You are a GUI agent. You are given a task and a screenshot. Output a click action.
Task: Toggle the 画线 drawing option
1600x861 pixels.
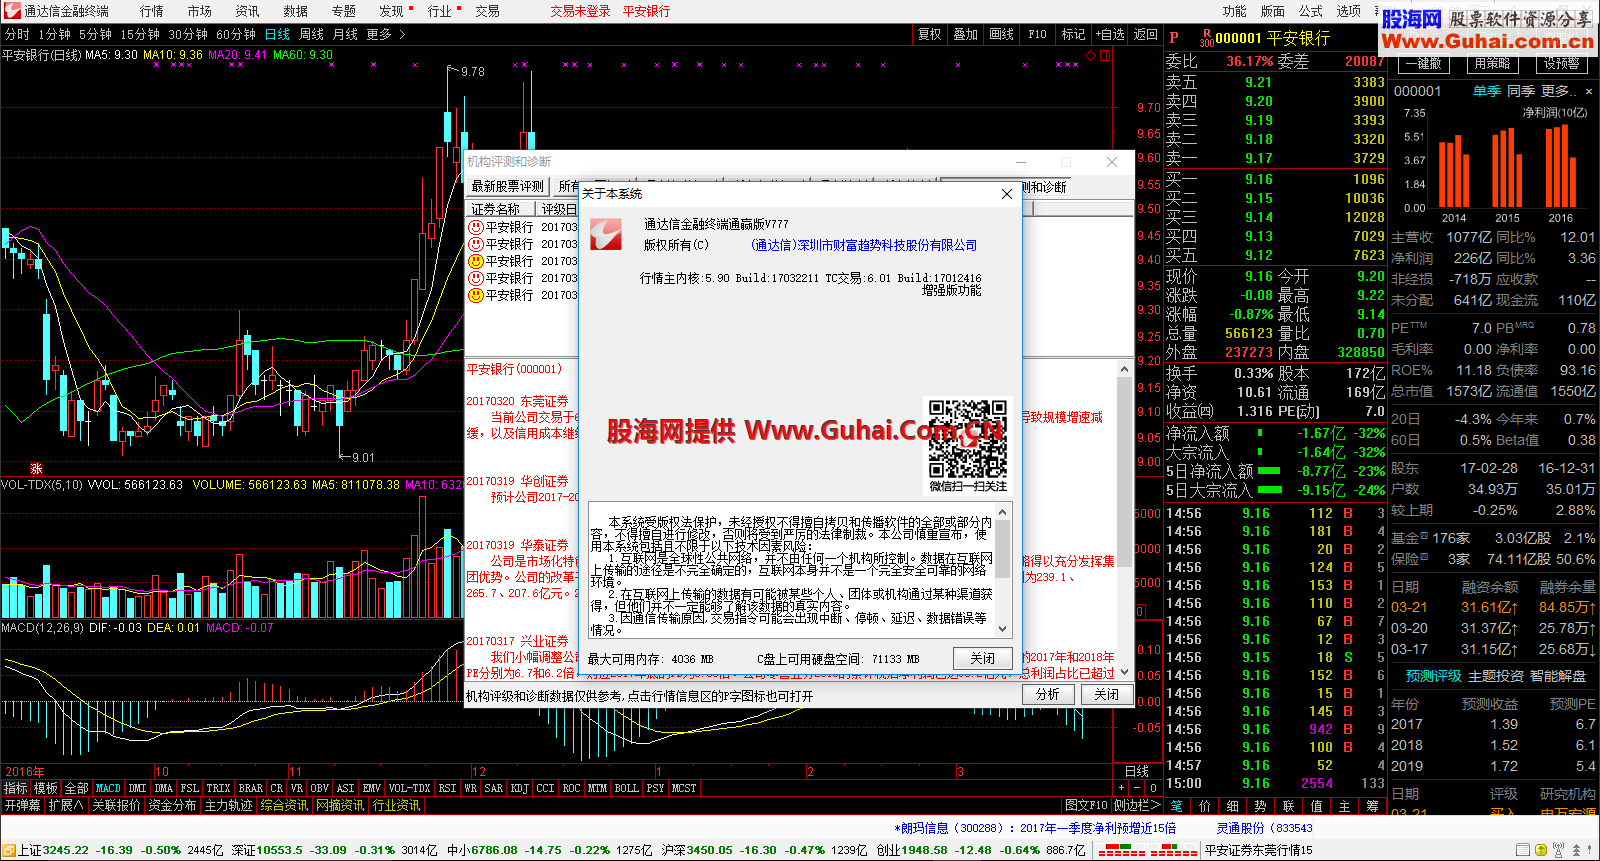pos(1001,34)
